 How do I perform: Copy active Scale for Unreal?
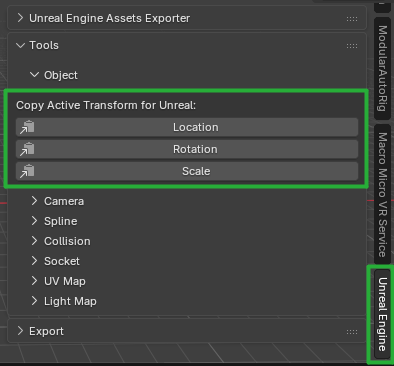pos(187,171)
